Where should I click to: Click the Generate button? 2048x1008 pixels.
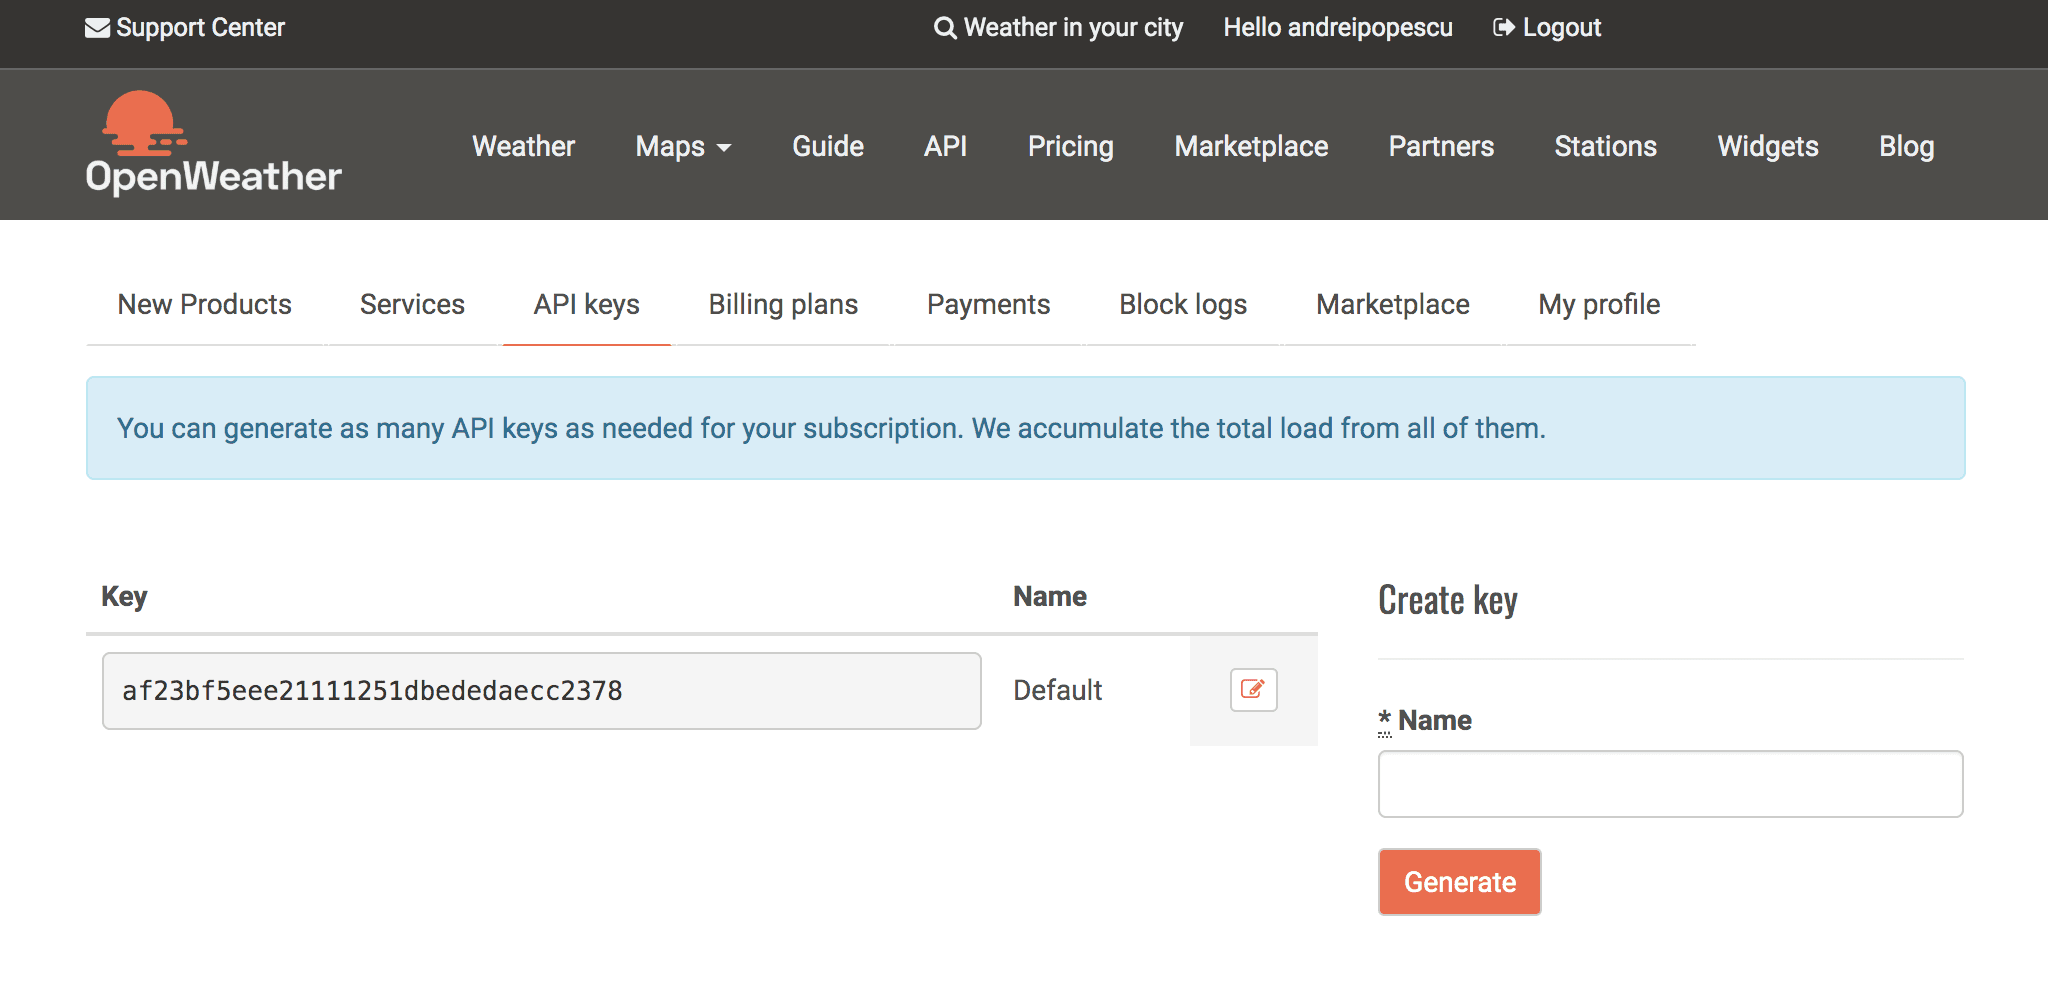click(x=1460, y=882)
